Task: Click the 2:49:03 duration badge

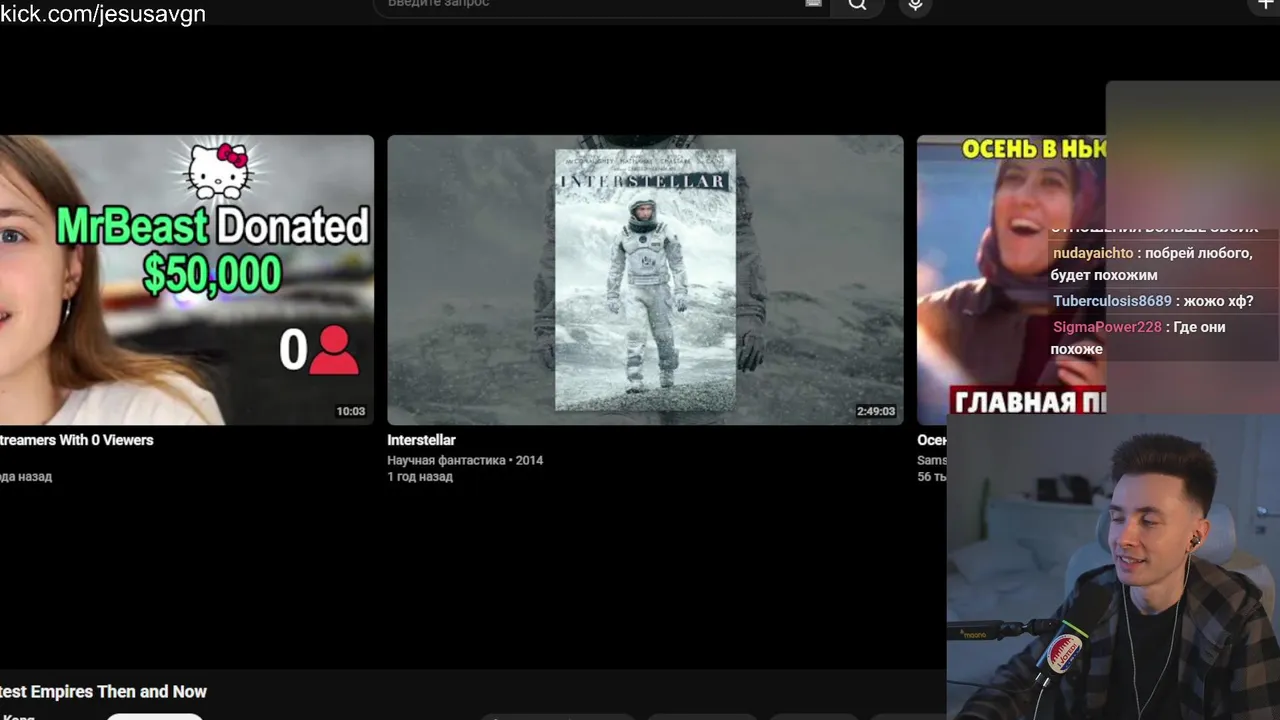Action: pos(875,411)
